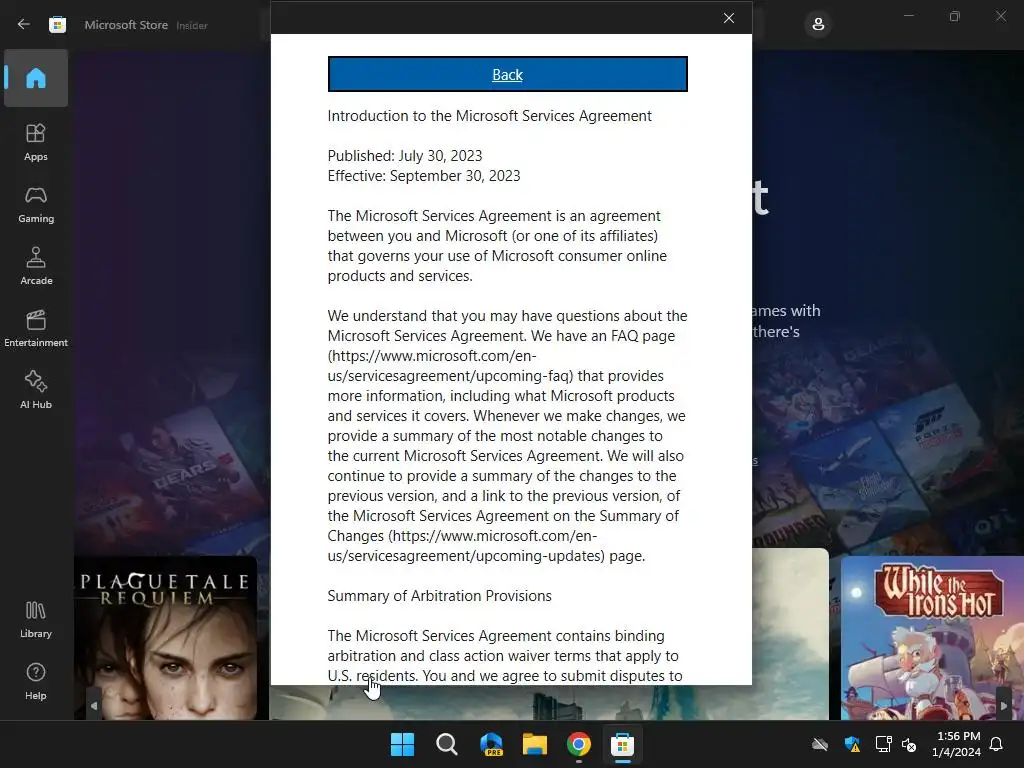This screenshot has width=1024, height=768.
Task: Minimize the Microsoft Store window
Action: click(x=908, y=16)
